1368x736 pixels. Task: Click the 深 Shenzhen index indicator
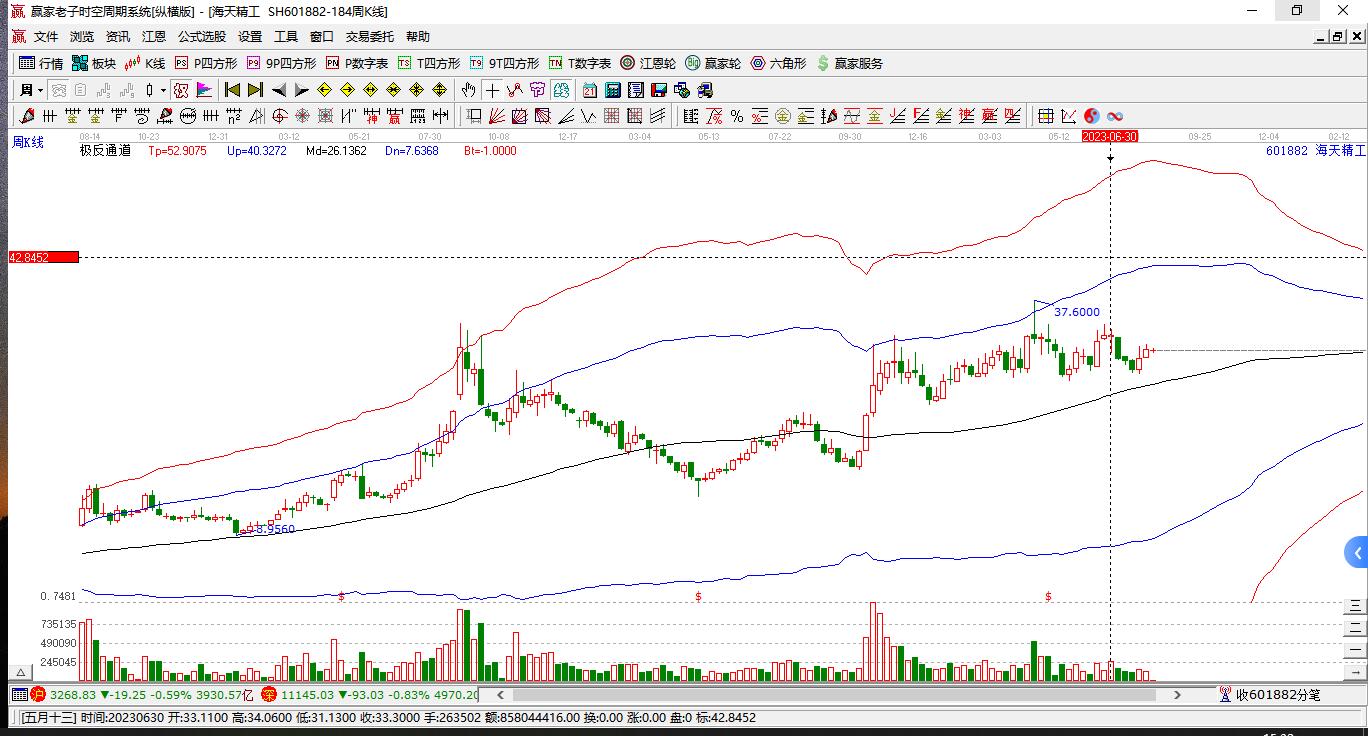pos(269,695)
